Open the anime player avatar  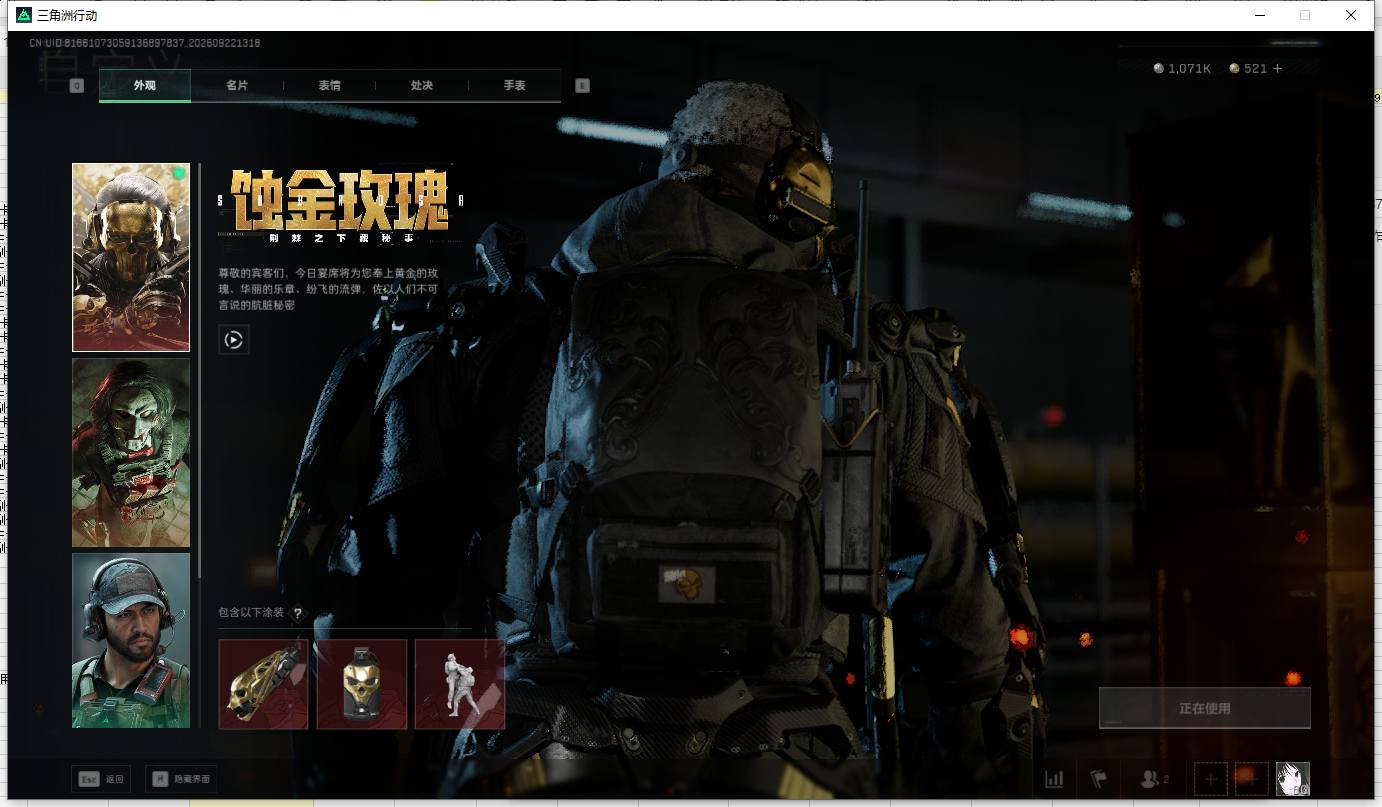1292,779
